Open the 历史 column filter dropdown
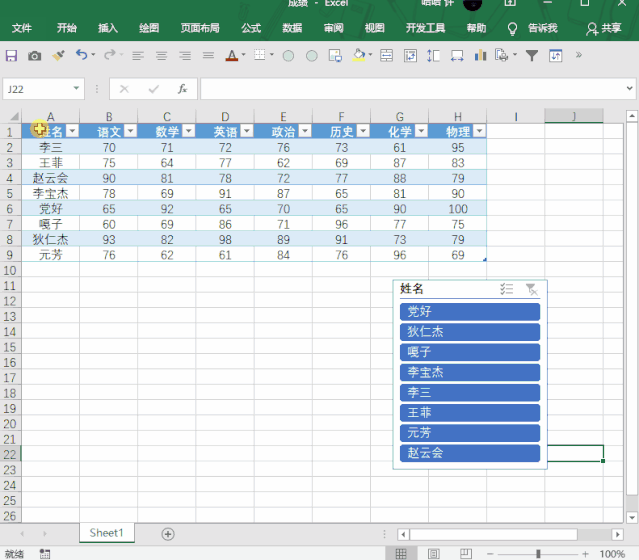 coord(363,131)
